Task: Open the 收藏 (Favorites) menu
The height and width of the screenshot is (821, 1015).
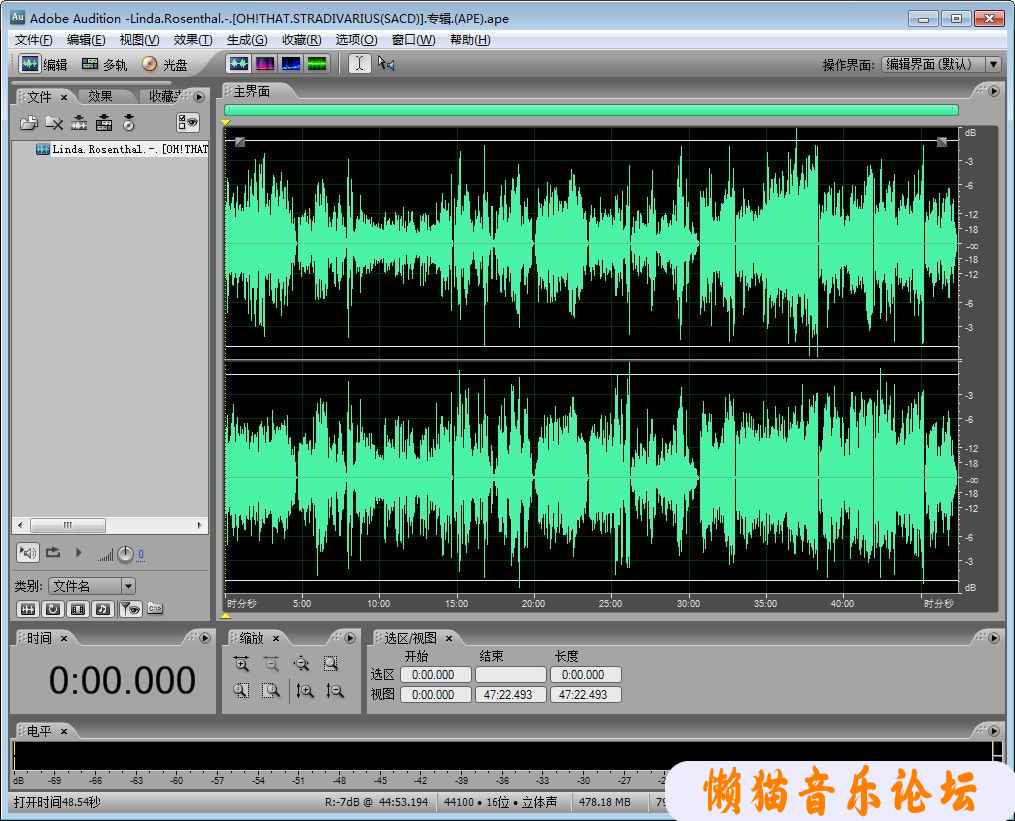Action: 302,40
